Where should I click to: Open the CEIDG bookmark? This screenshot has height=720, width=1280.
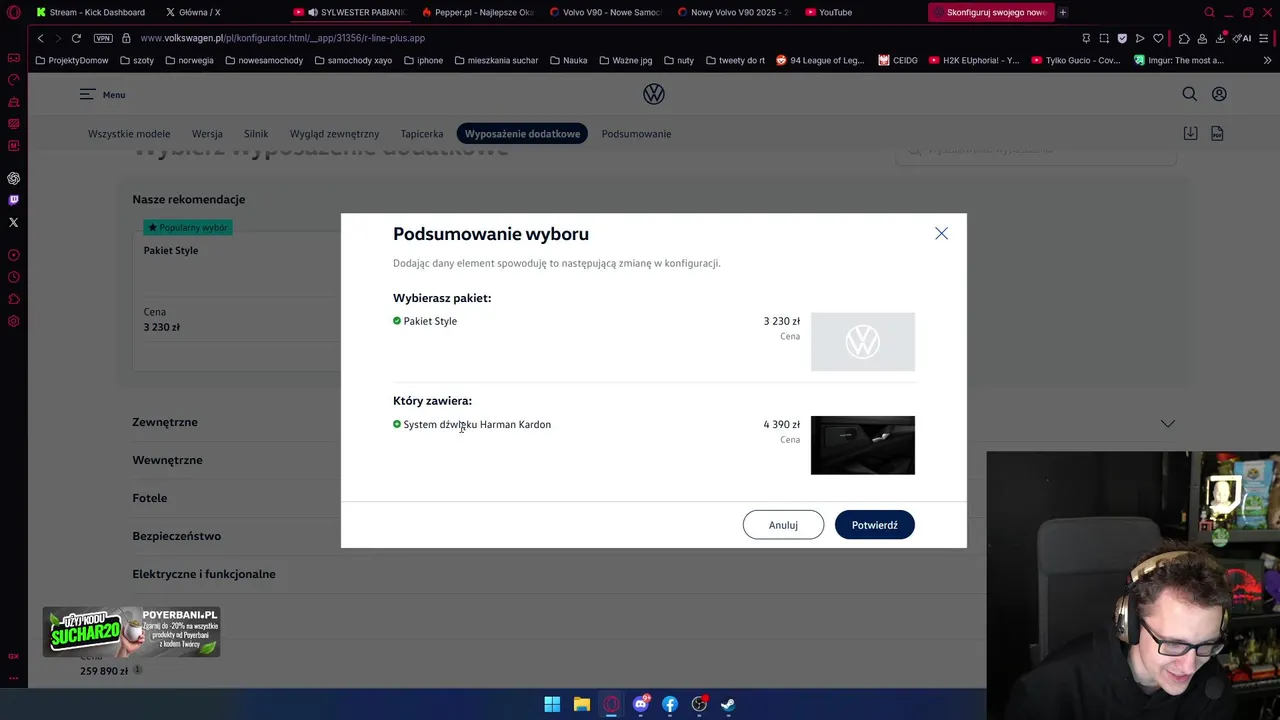click(x=898, y=60)
